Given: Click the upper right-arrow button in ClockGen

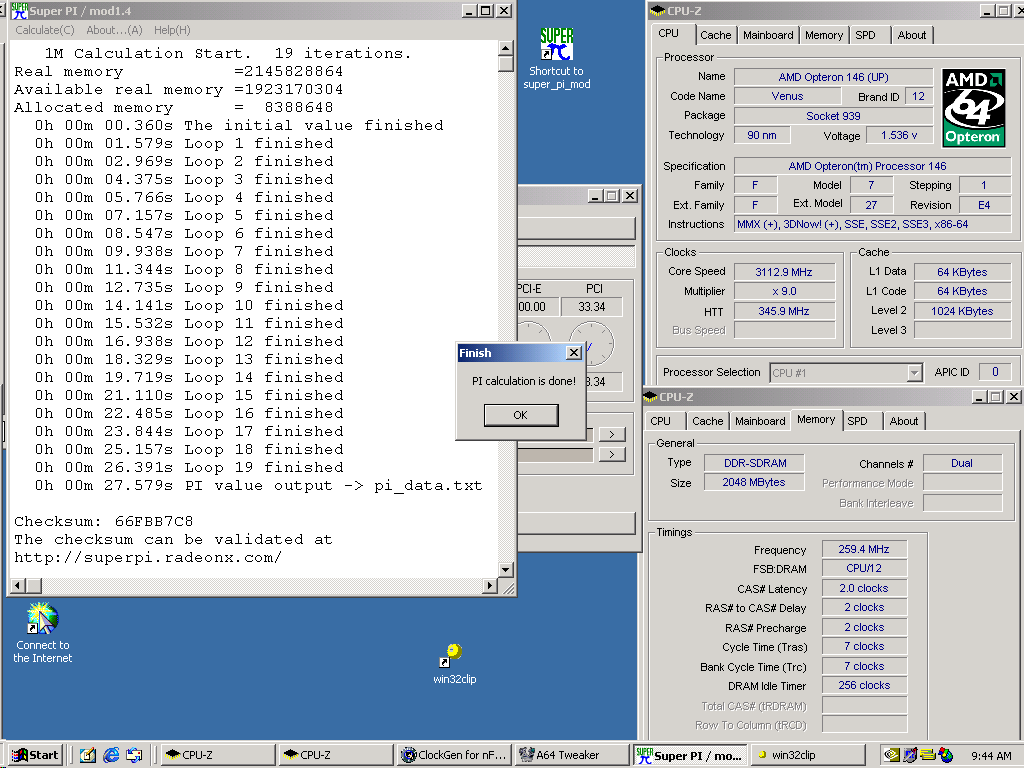Looking at the screenshot, I should (612, 434).
